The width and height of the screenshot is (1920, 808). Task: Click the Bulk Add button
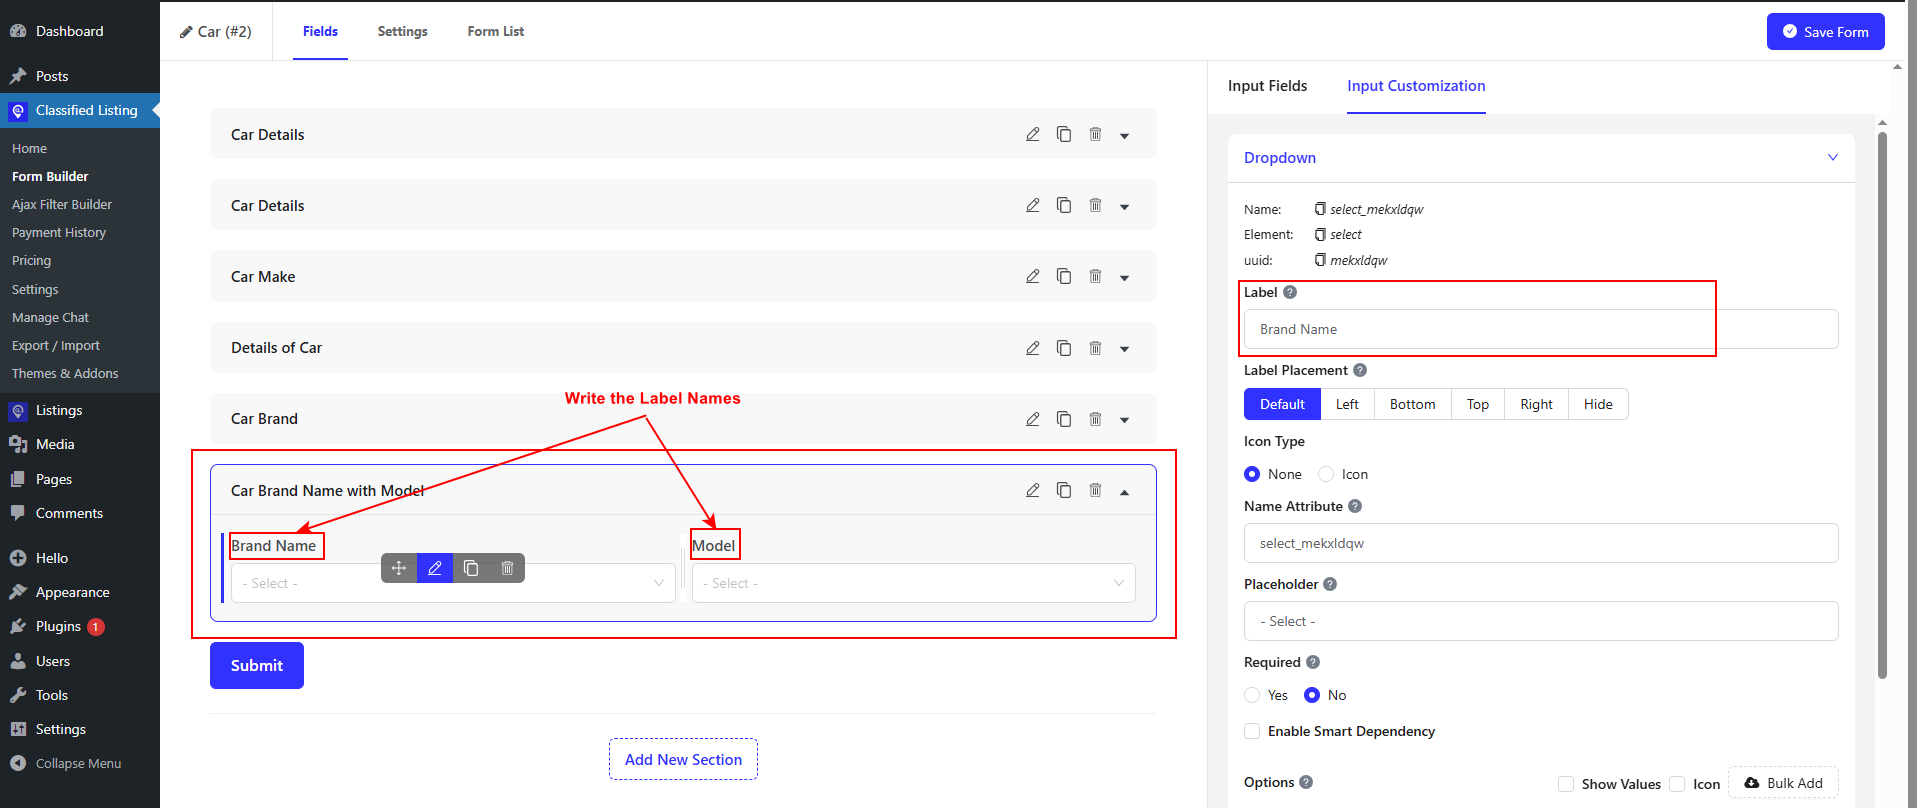point(1783,783)
